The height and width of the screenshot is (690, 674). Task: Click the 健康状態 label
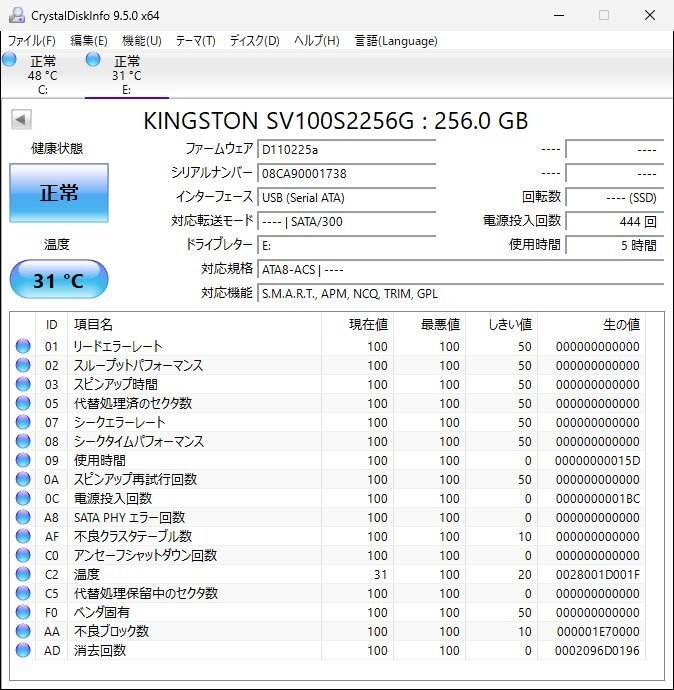pos(57,148)
